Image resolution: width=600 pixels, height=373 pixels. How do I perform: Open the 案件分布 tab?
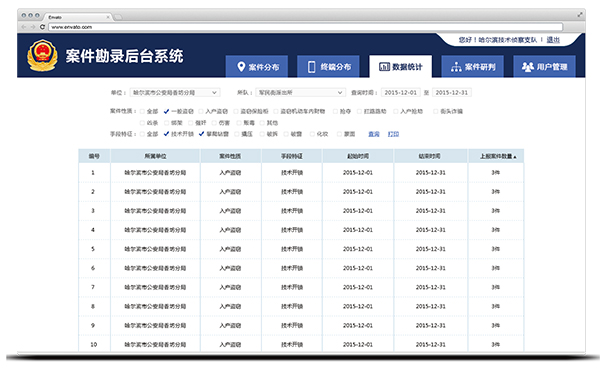(x=257, y=67)
